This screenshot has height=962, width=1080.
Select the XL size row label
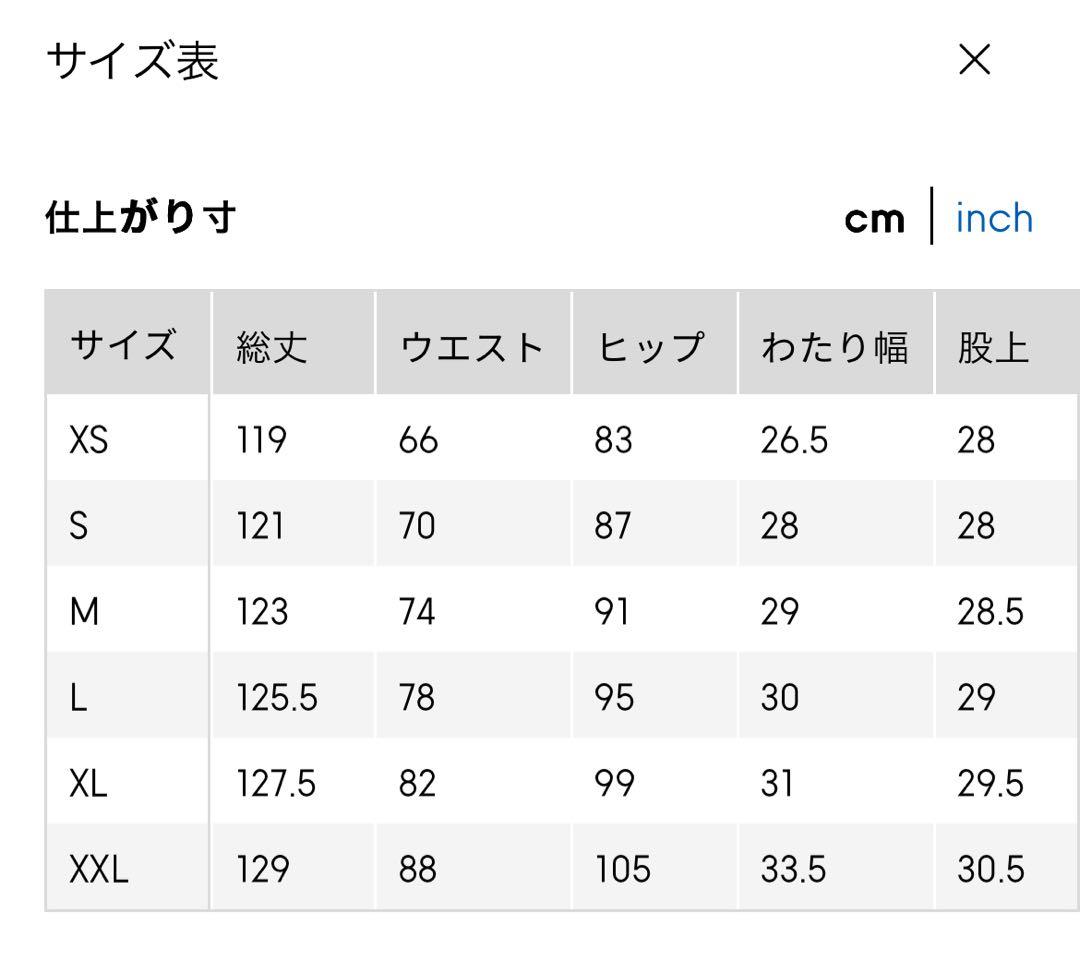point(88,784)
